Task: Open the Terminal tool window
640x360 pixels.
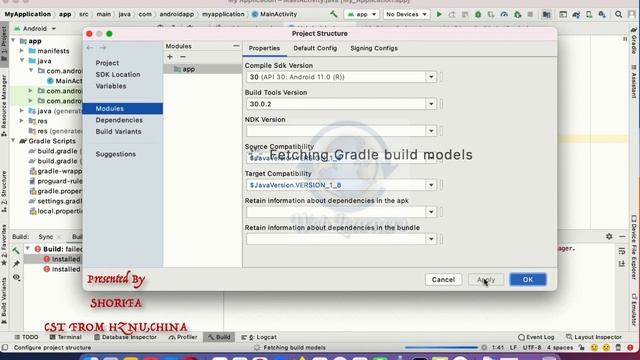Action: click(x=65, y=337)
